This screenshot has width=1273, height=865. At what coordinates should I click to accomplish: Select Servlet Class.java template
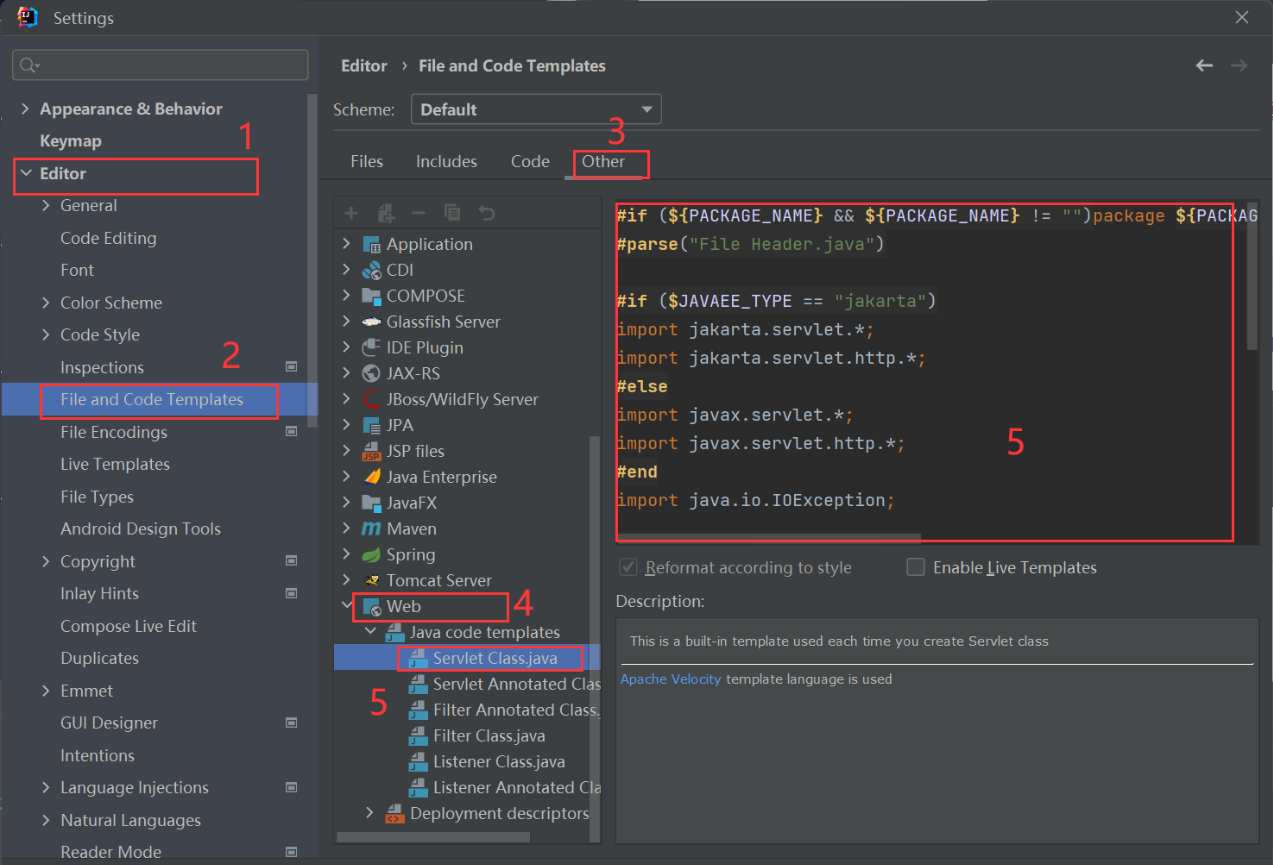(494, 658)
